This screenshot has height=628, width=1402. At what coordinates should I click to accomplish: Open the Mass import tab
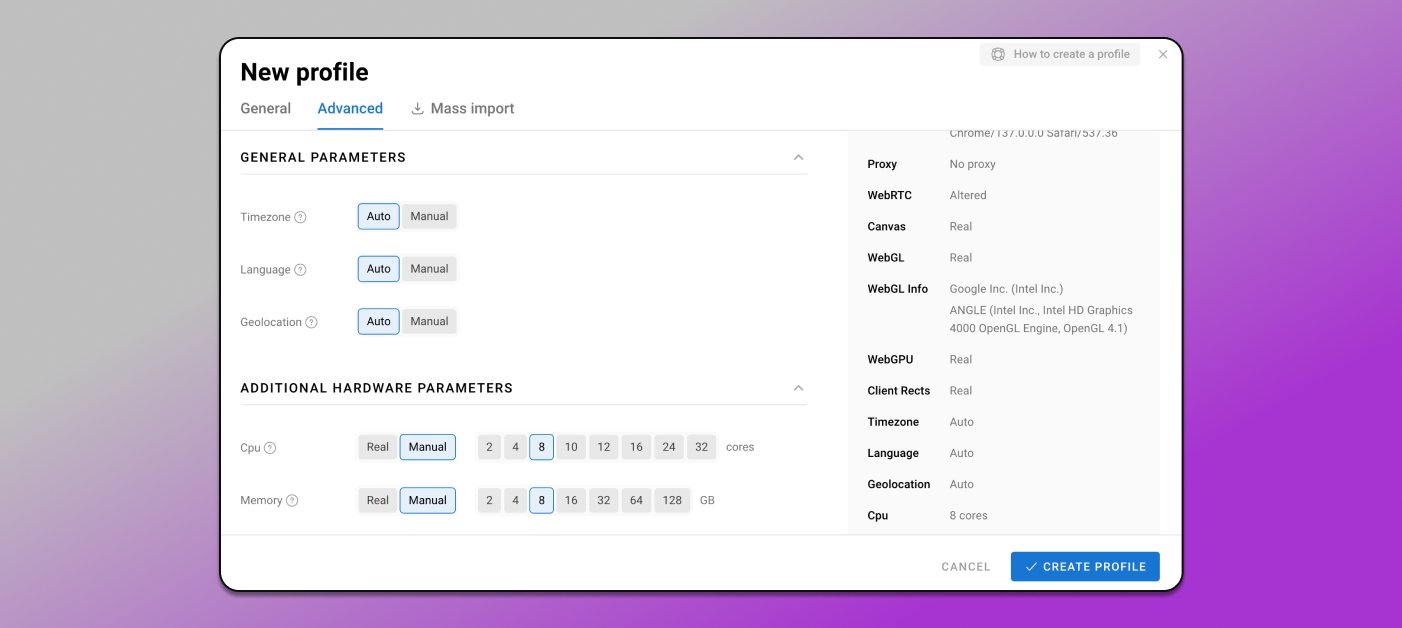tap(463, 108)
